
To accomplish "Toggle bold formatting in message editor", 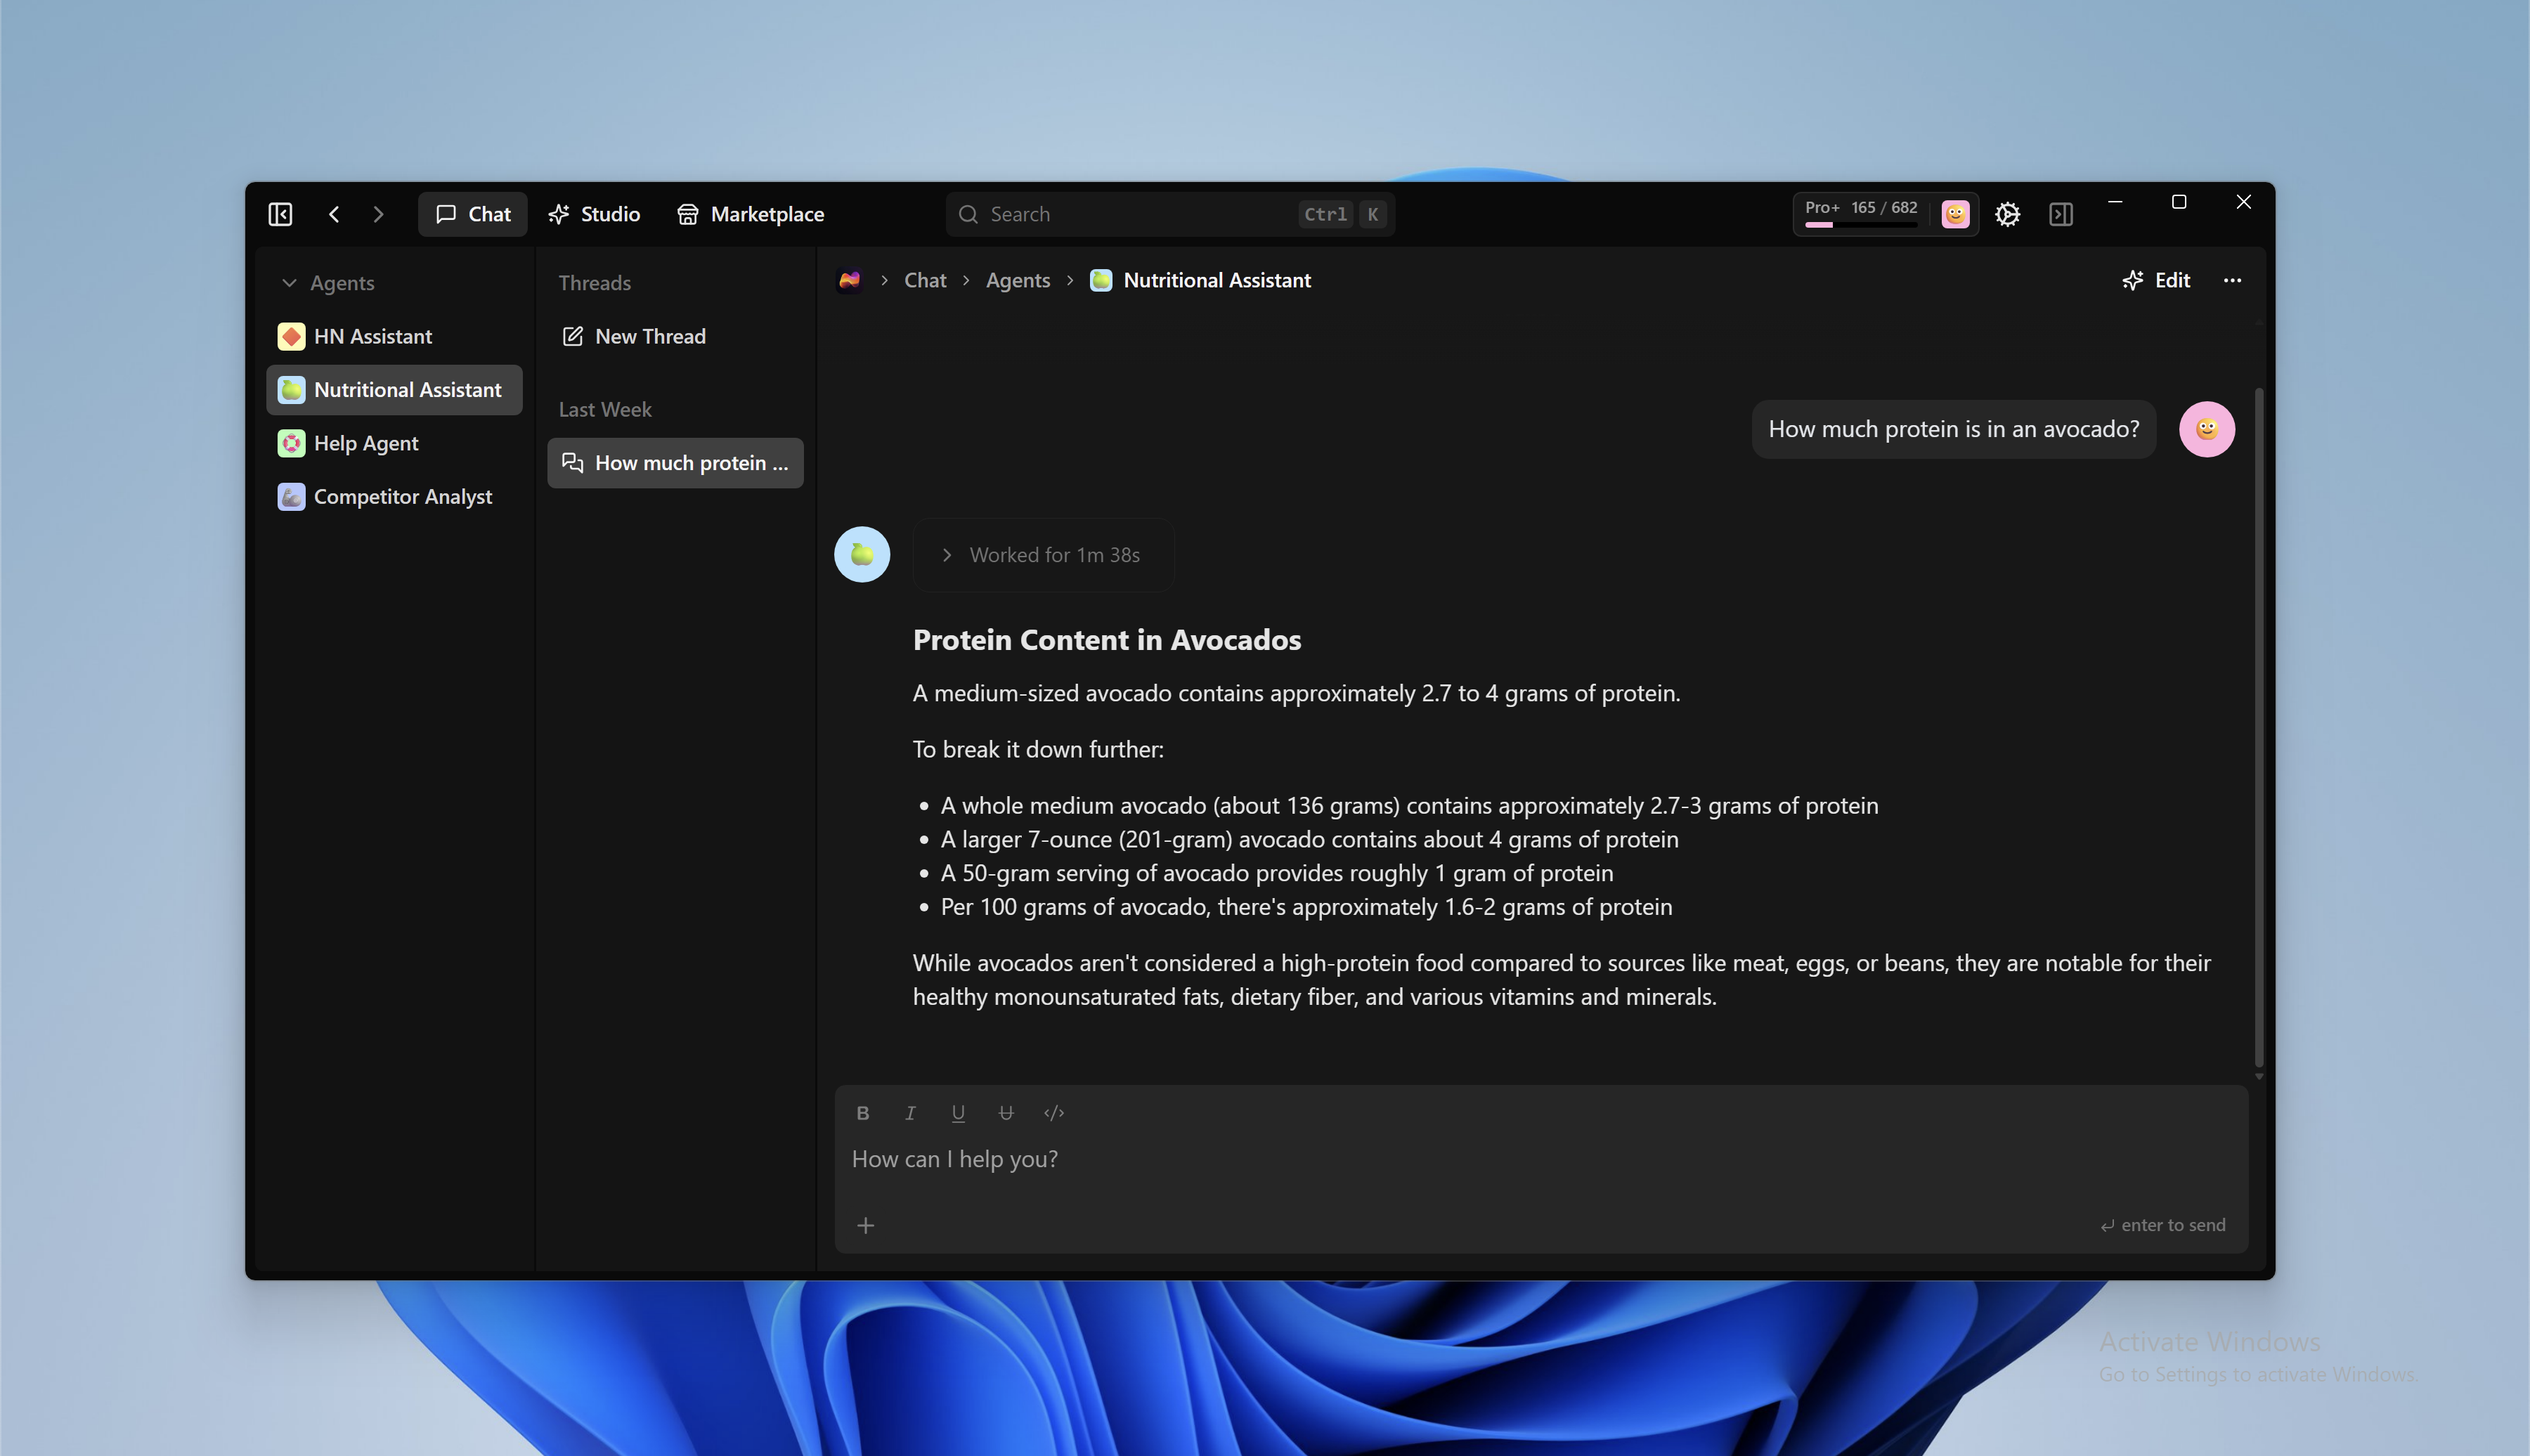I will [x=862, y=1113].
